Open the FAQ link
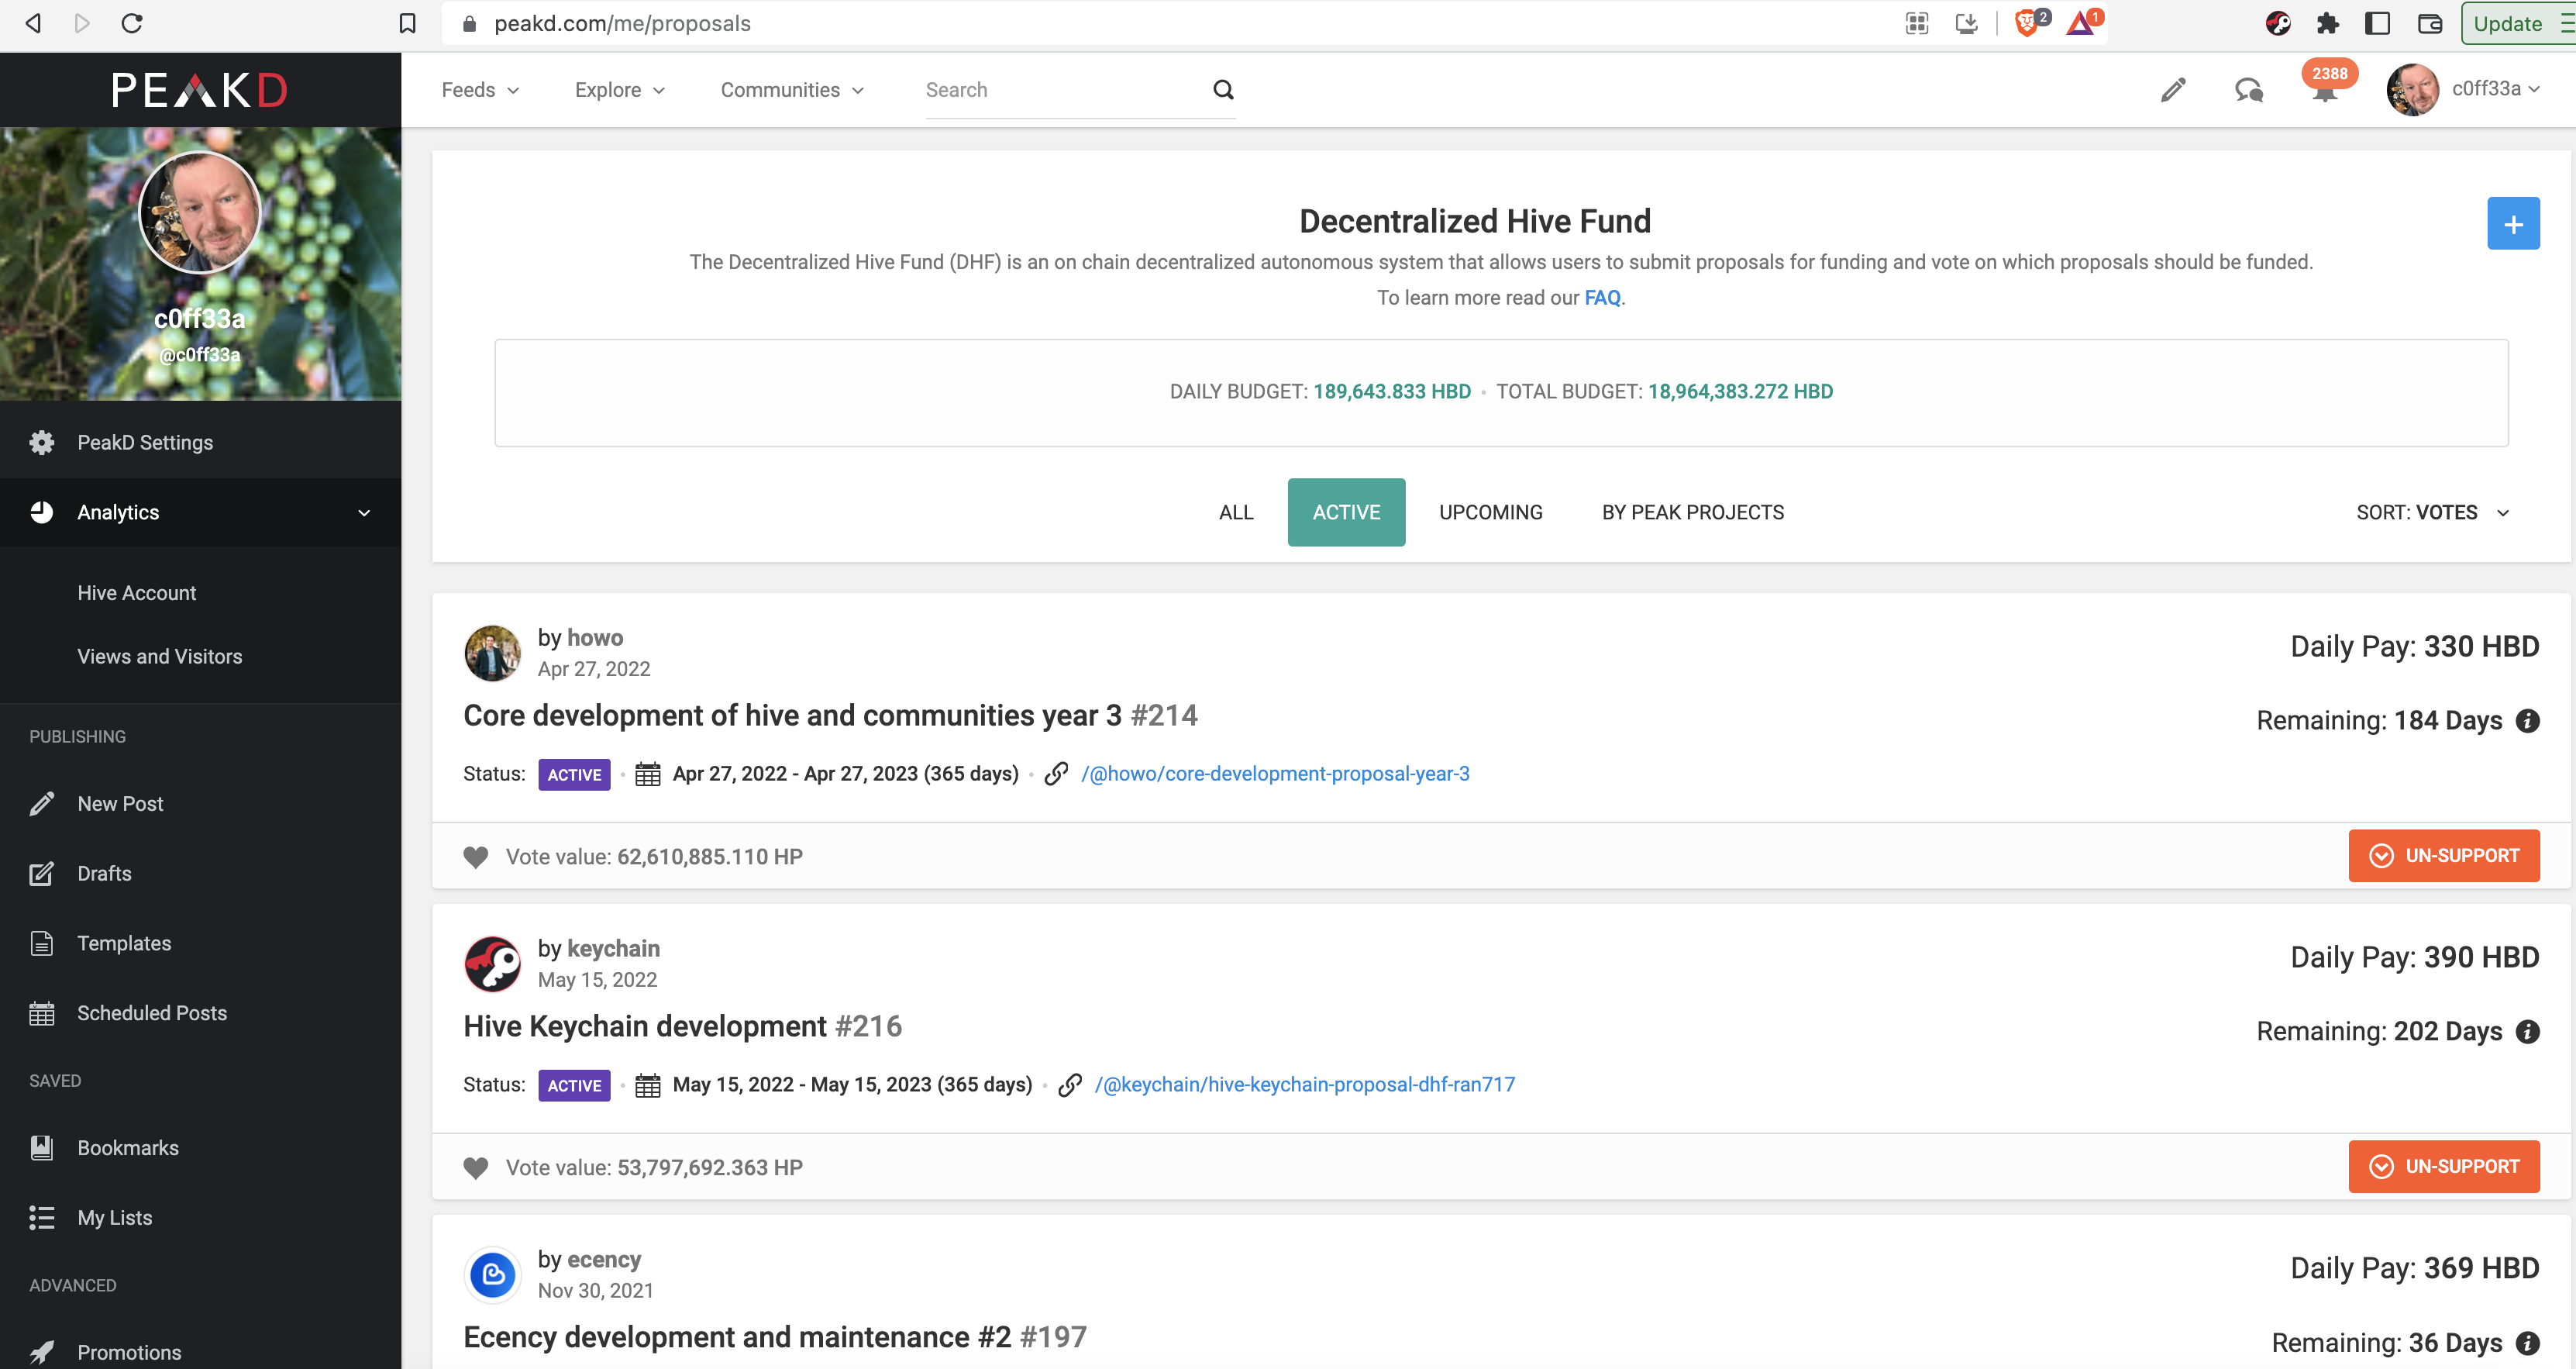Image resolution: width=2576 pixels, height=1369 pixels. point(1602,298)
